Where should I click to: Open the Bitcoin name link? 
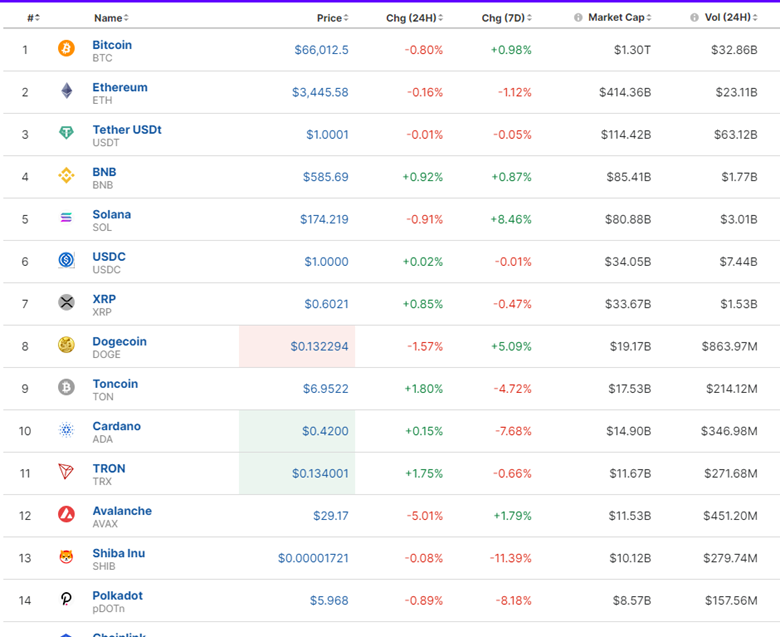coord(112,45)
